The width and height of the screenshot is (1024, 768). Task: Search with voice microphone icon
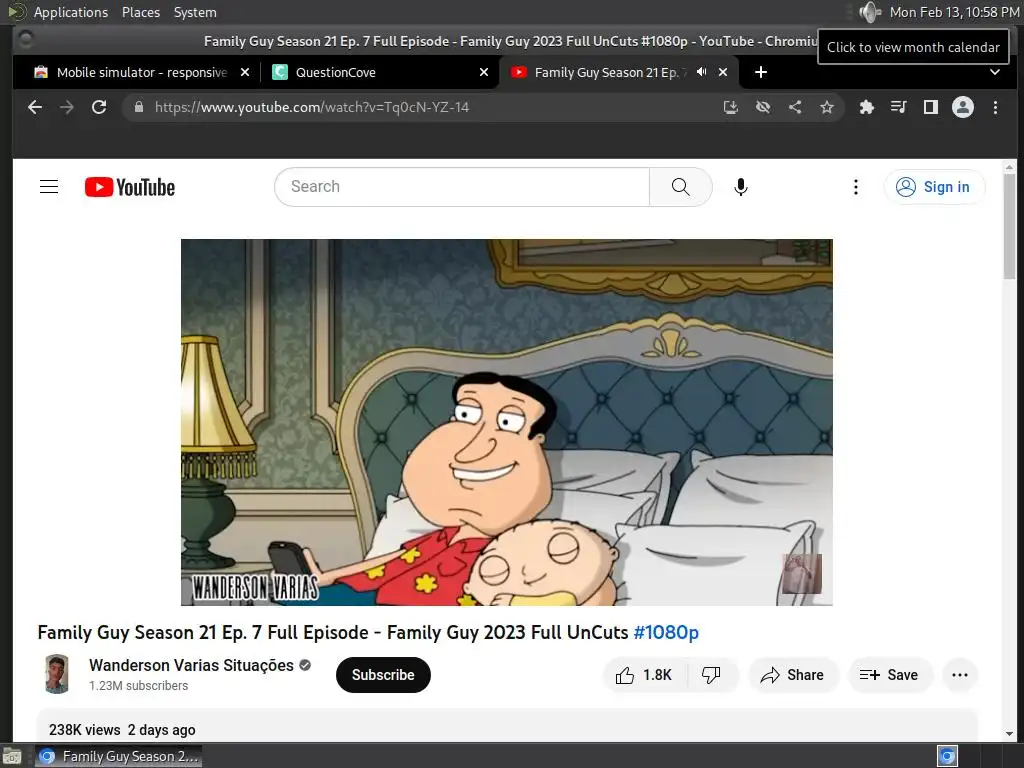(x=741, y=187)
